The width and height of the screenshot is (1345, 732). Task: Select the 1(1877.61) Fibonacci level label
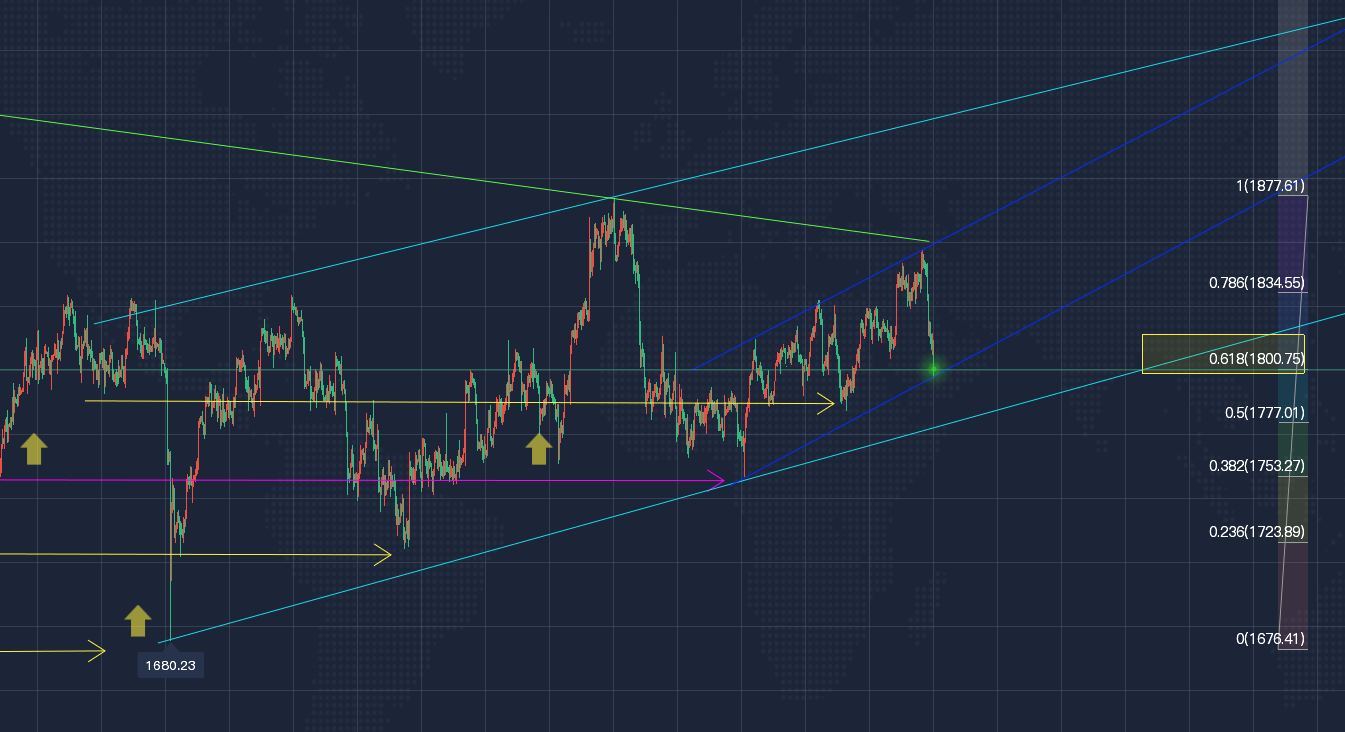[x=1270, y=185]
